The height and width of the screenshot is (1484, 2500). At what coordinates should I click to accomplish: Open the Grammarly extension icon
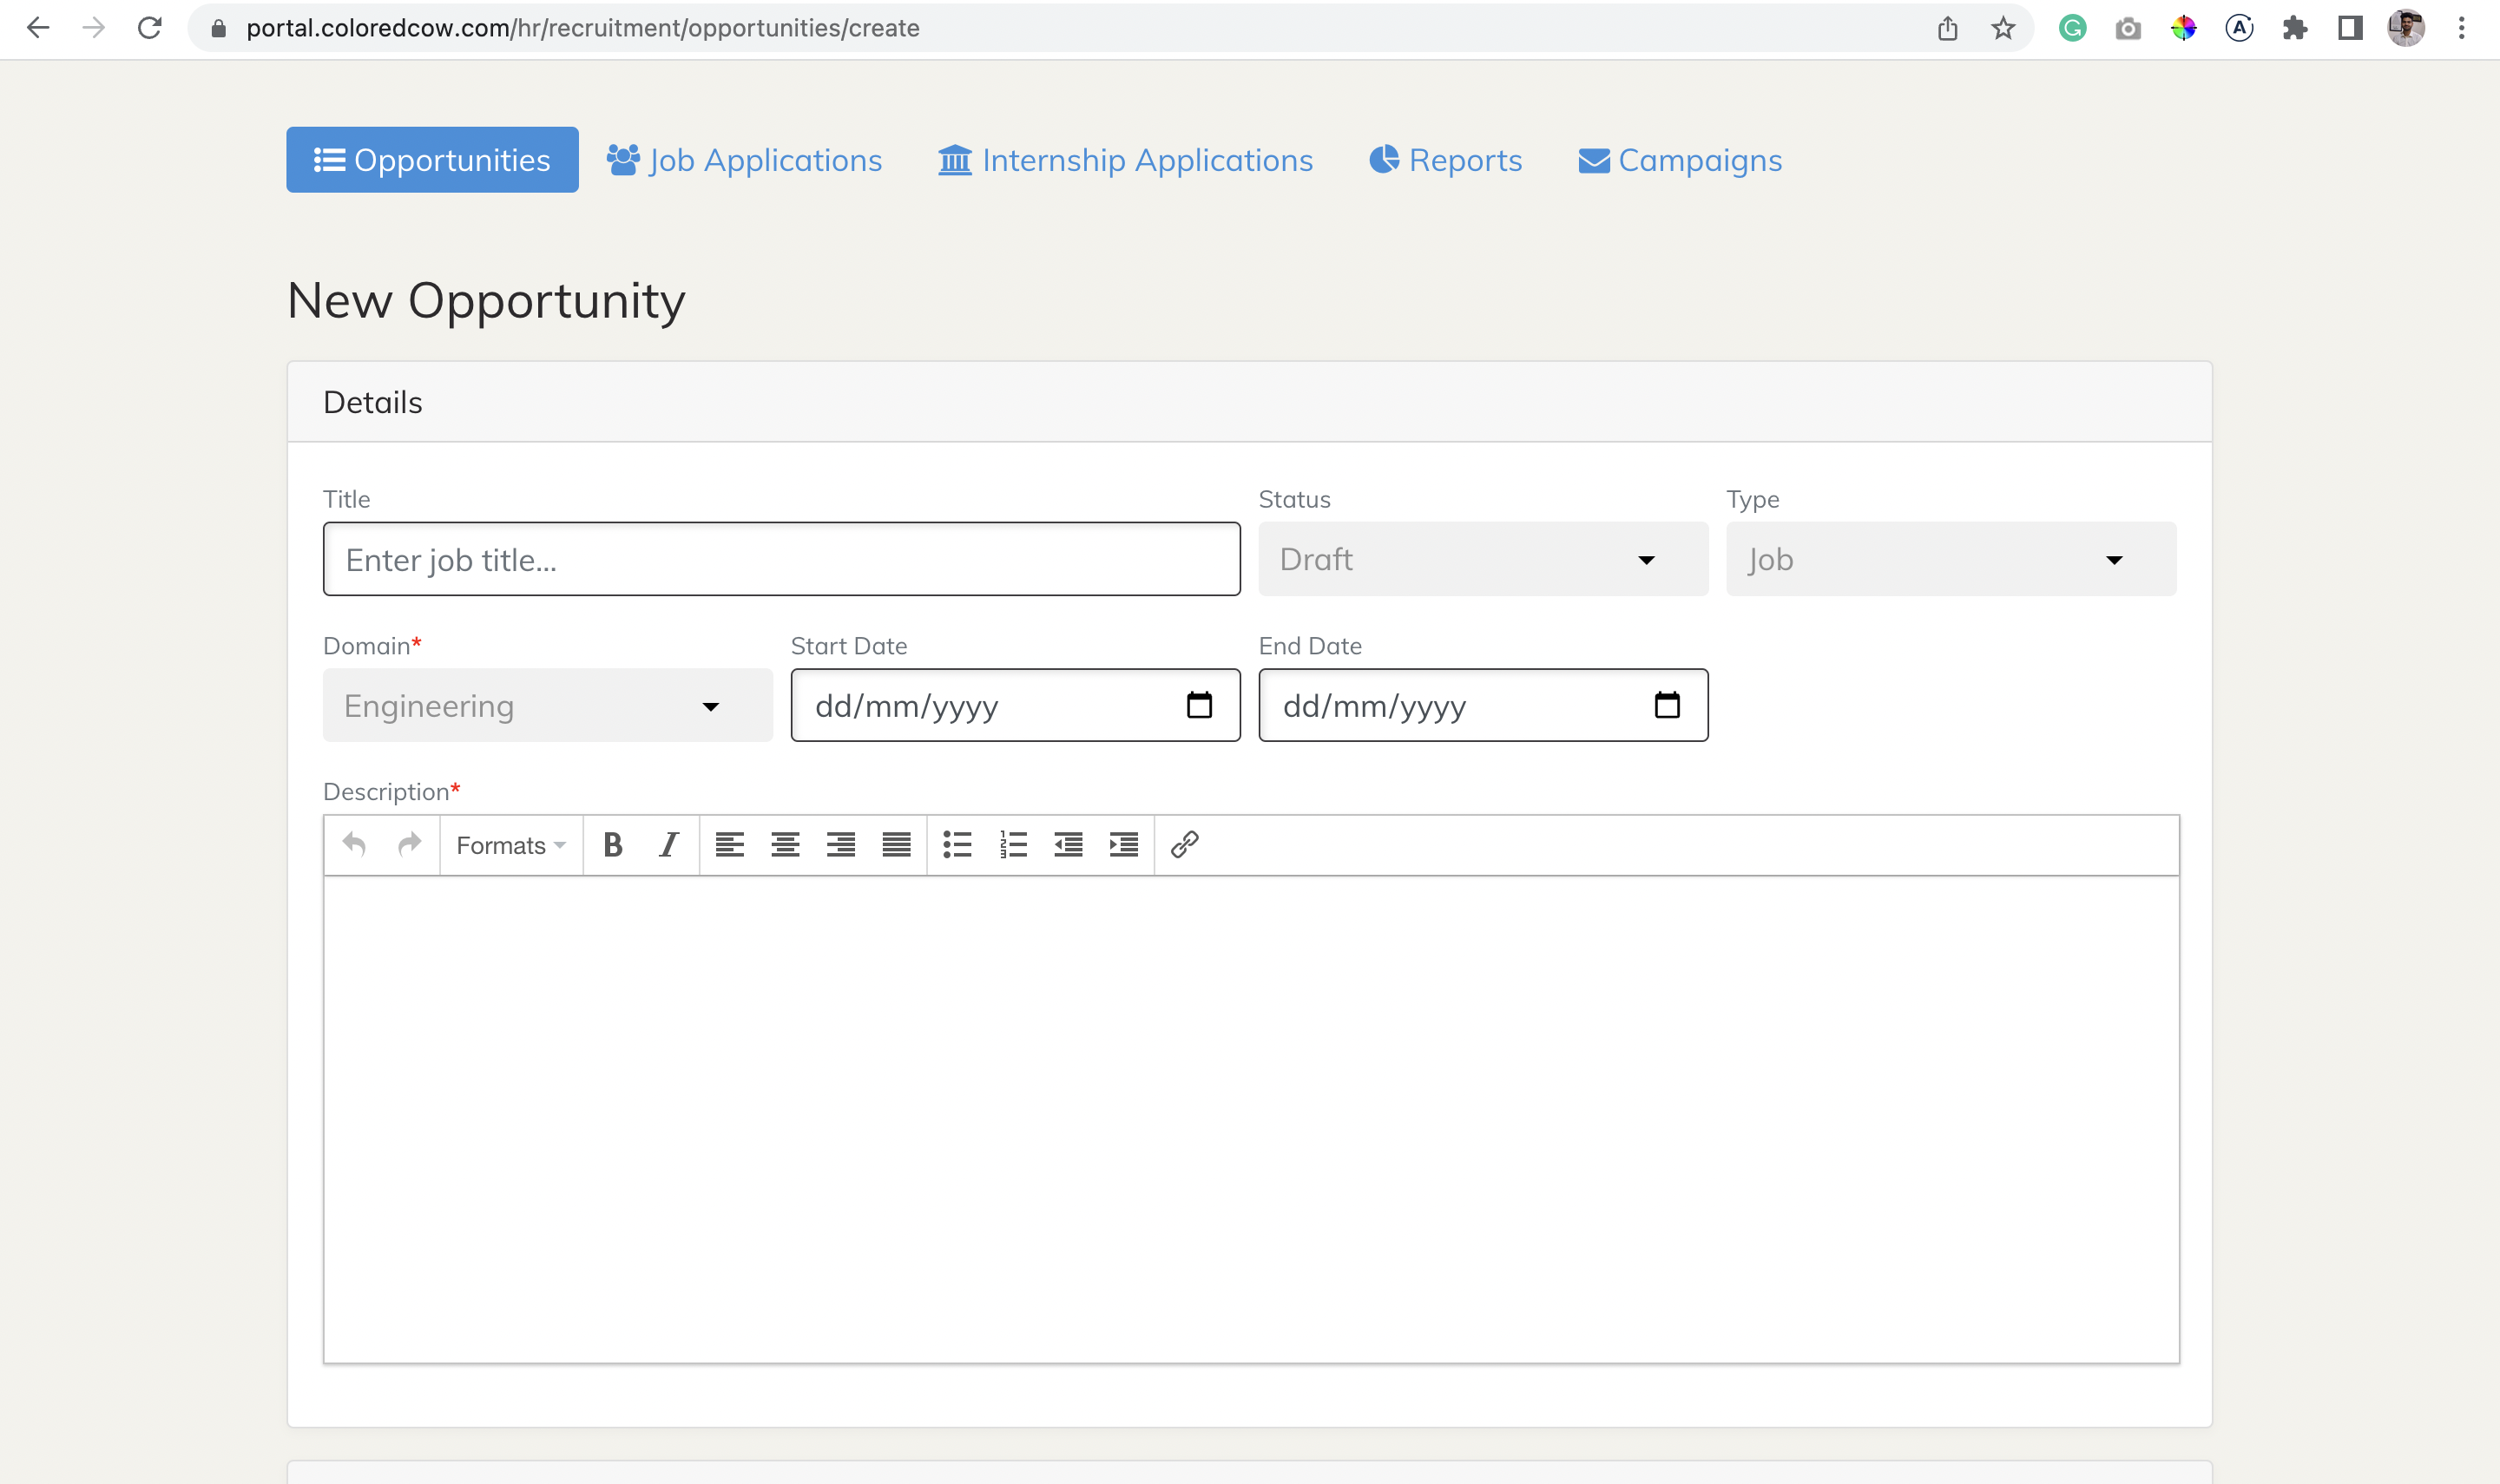(2073, 28)
